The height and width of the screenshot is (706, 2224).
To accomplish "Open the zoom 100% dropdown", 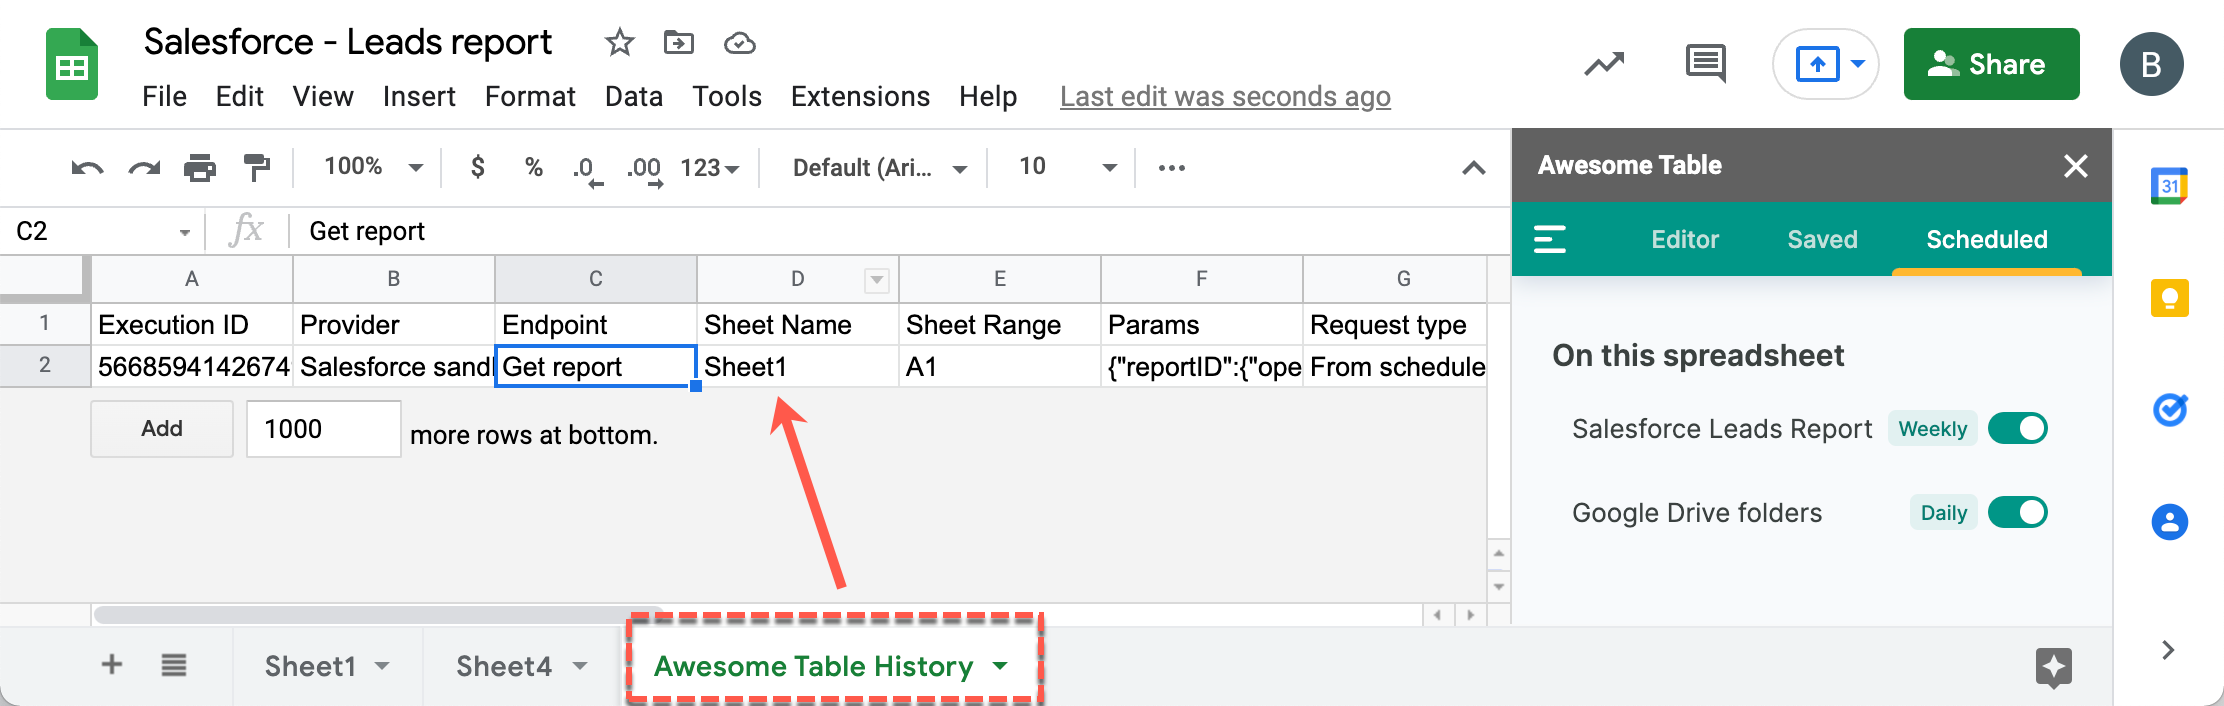I will click(x=374, y=167).
